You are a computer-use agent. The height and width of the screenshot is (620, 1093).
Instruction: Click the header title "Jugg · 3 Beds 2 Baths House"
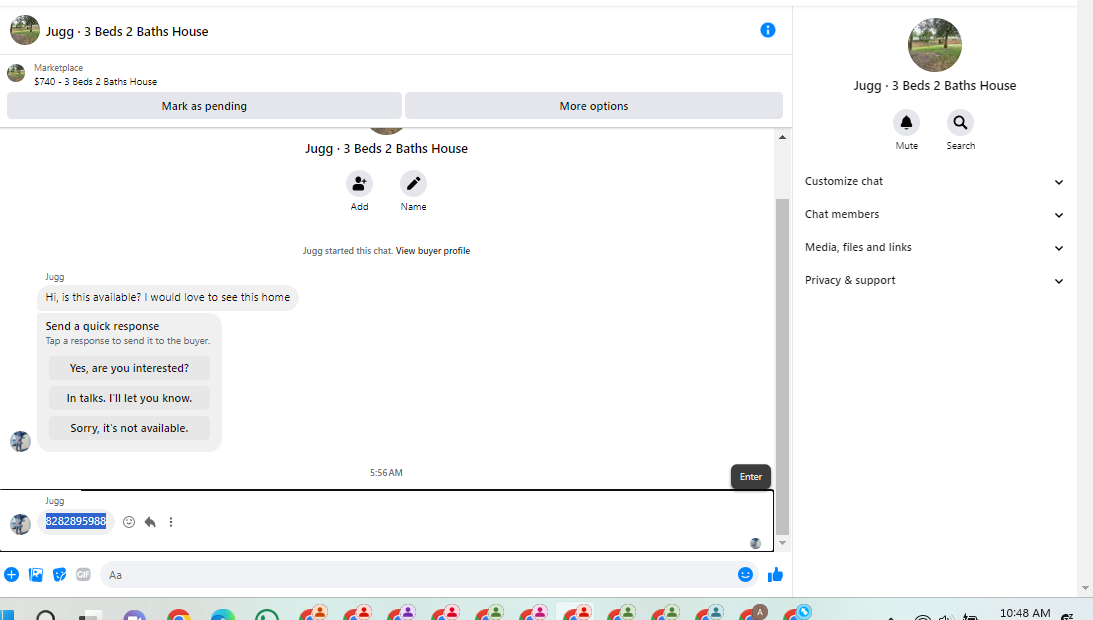pos(127,31)
